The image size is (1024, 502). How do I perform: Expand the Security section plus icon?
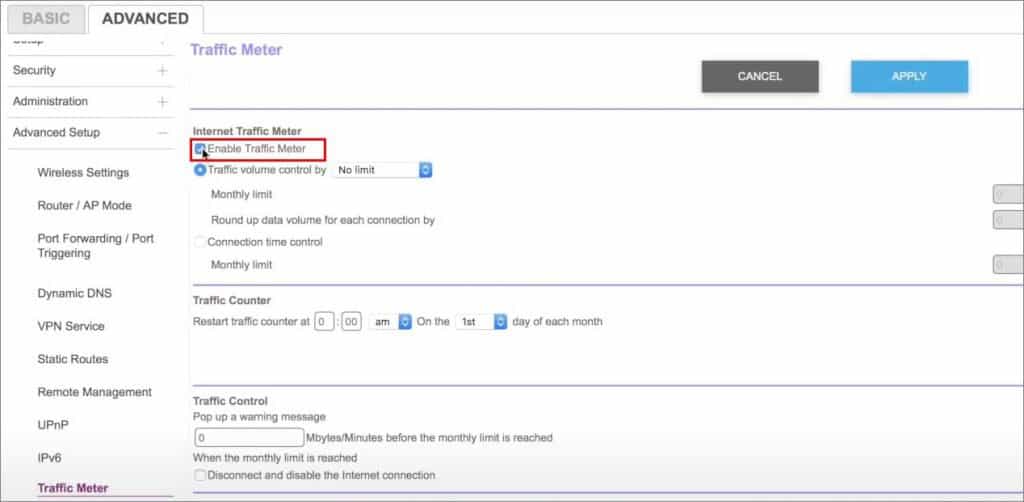[162, 71]
